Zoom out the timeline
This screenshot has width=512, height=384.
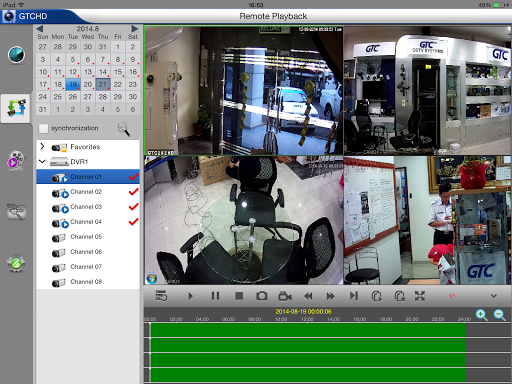[x=500, y=315]
